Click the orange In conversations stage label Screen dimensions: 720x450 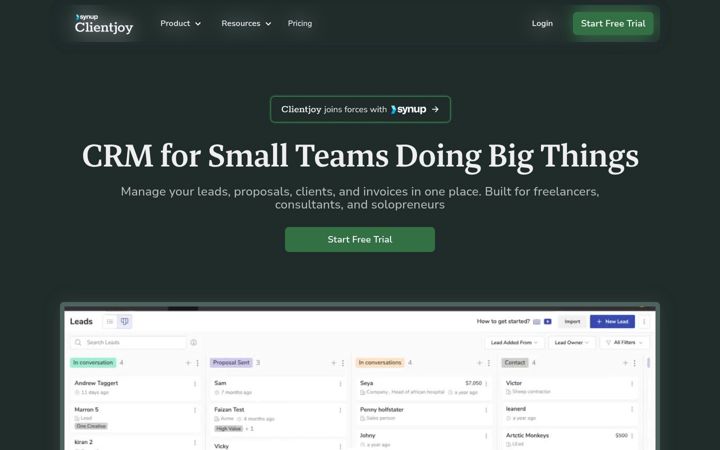pyautogui.click(x=380, y=363)
